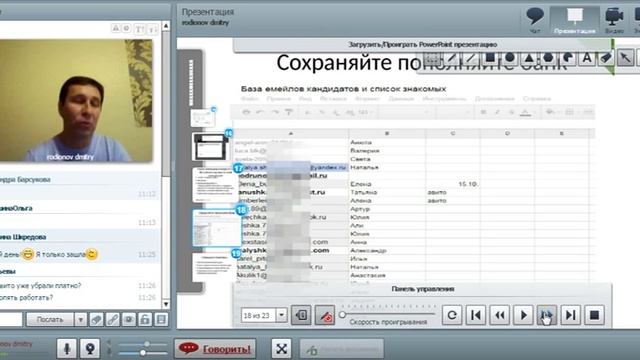This screenshot has height=360, width=640.
Task: Switch to the Видео tab
Action: point(614,20)
